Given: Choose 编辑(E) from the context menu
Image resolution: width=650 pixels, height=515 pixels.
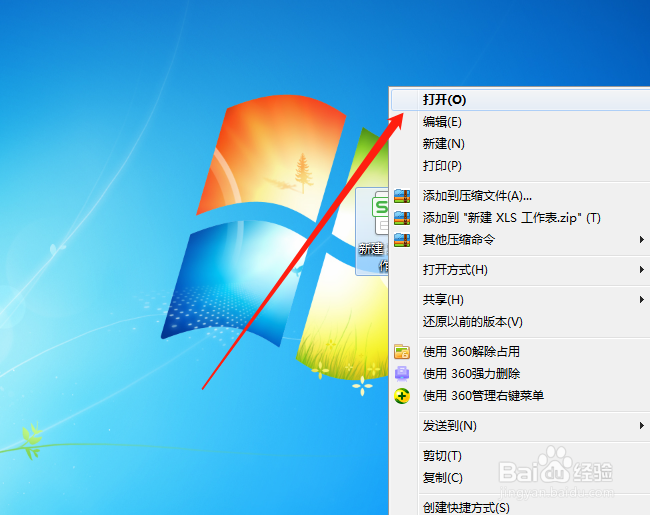Looking at the screenshot, I should (x=521, y=122).
